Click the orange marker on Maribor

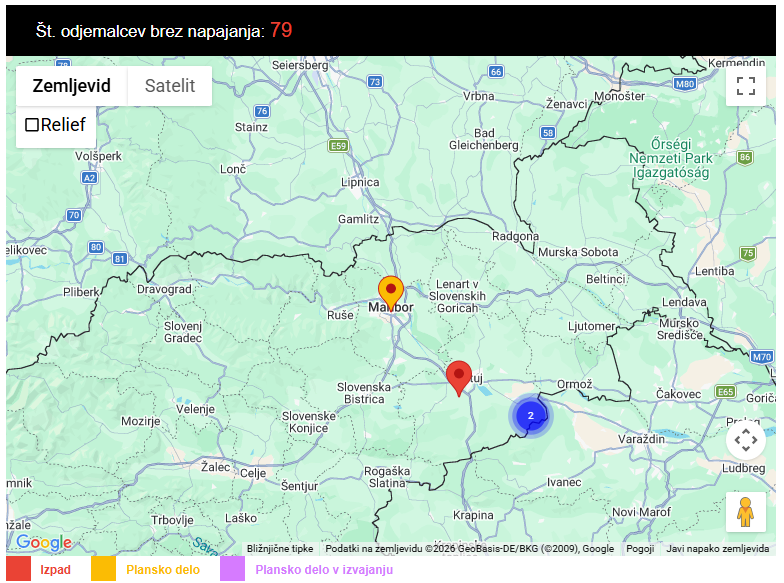click(390, 292)
